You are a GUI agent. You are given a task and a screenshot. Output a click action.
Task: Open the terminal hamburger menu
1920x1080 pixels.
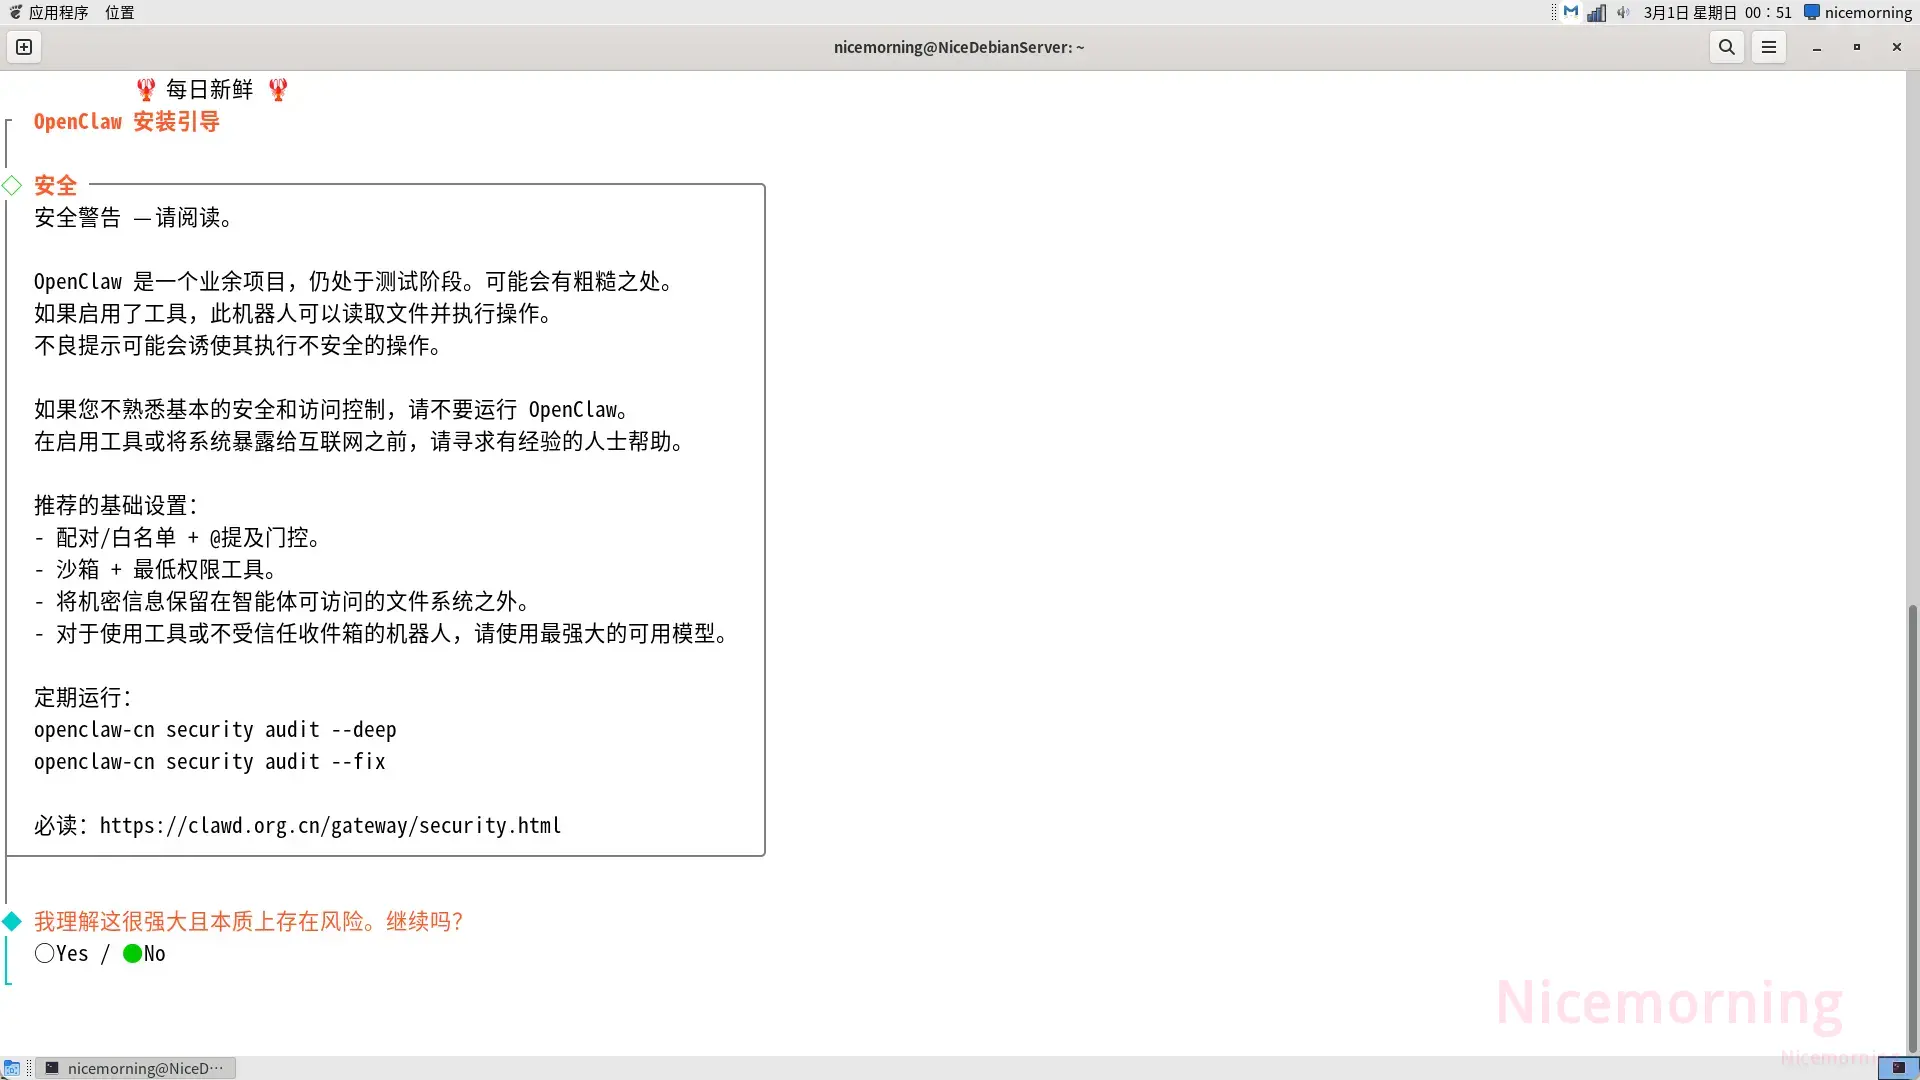(1769, 47)
